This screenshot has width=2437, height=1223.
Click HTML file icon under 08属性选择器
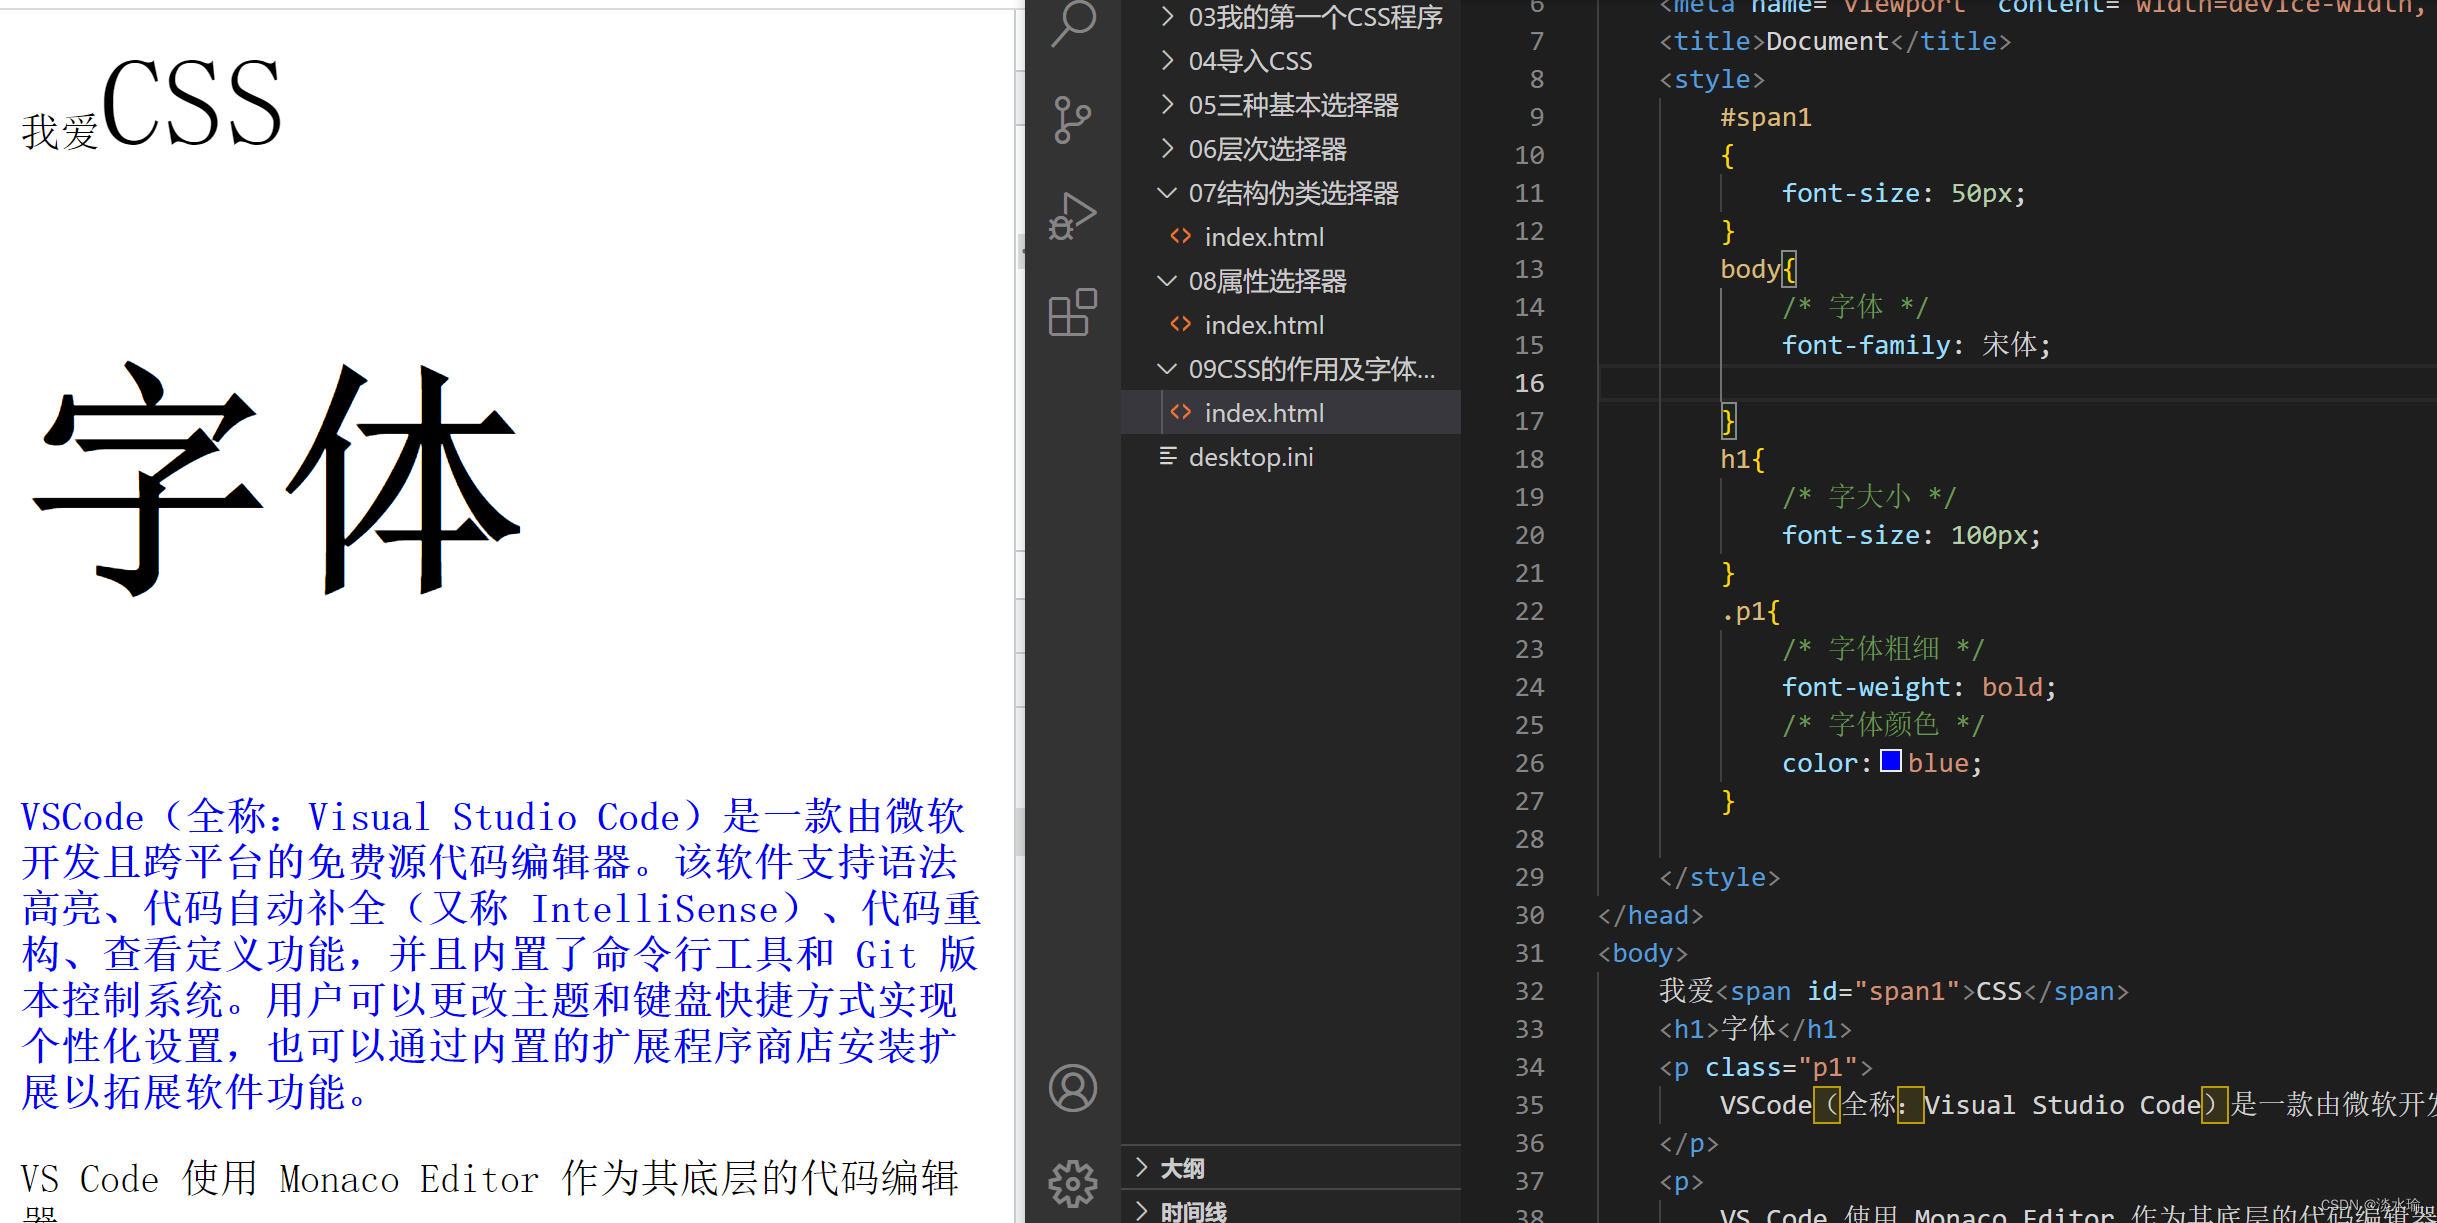[1181, 324]
